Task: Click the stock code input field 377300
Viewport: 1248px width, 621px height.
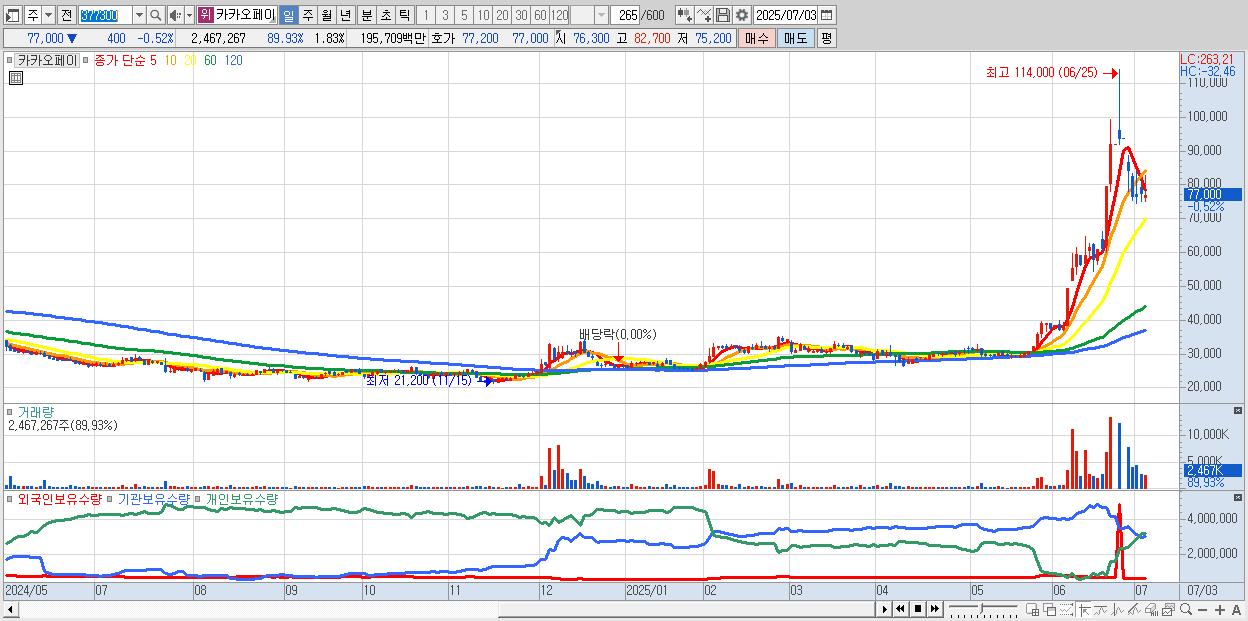Action: 105,15
